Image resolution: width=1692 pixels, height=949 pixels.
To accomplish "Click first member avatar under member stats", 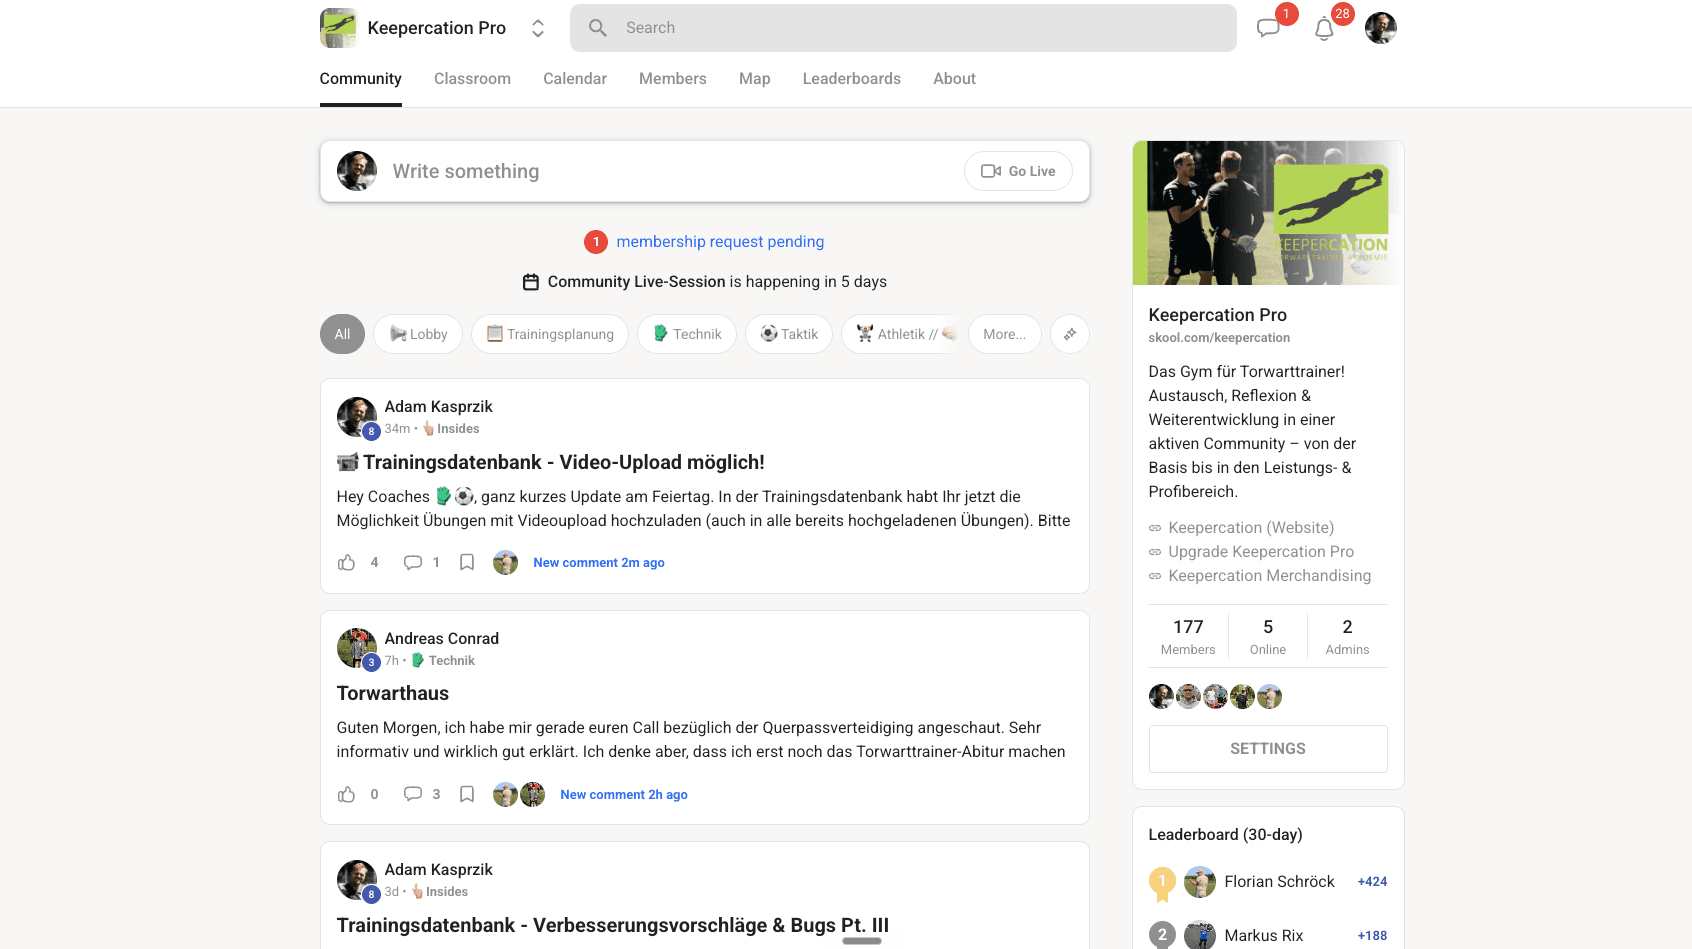I will [1161, 696].
